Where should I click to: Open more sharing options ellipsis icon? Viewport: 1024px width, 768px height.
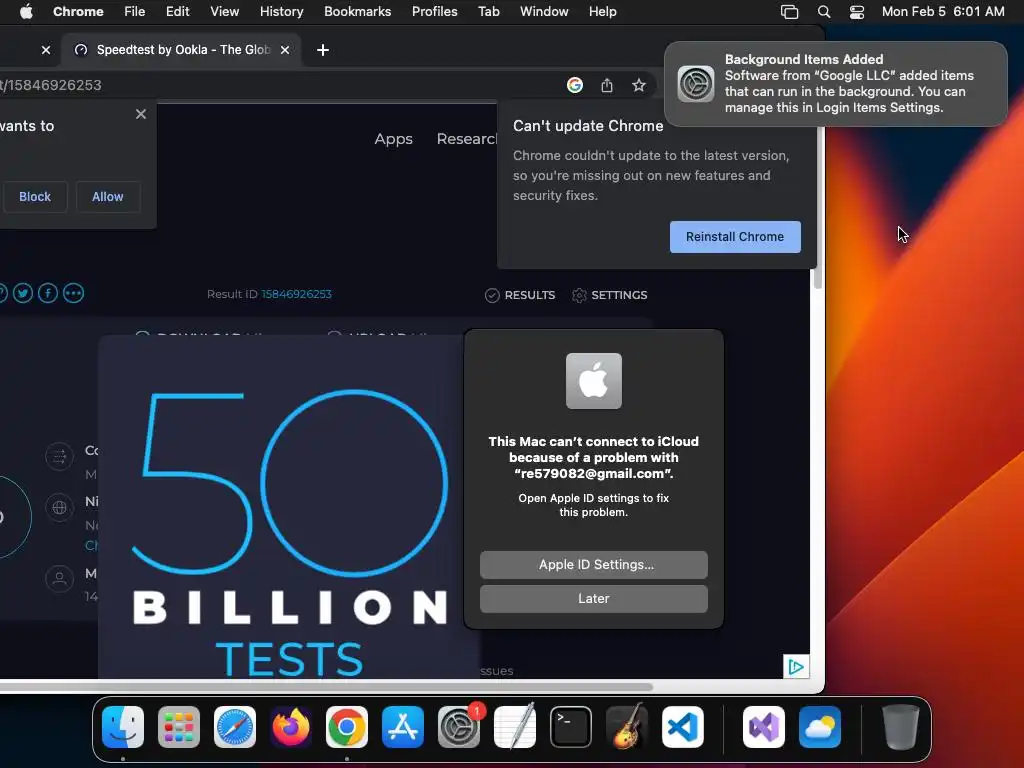coord(73,293)
